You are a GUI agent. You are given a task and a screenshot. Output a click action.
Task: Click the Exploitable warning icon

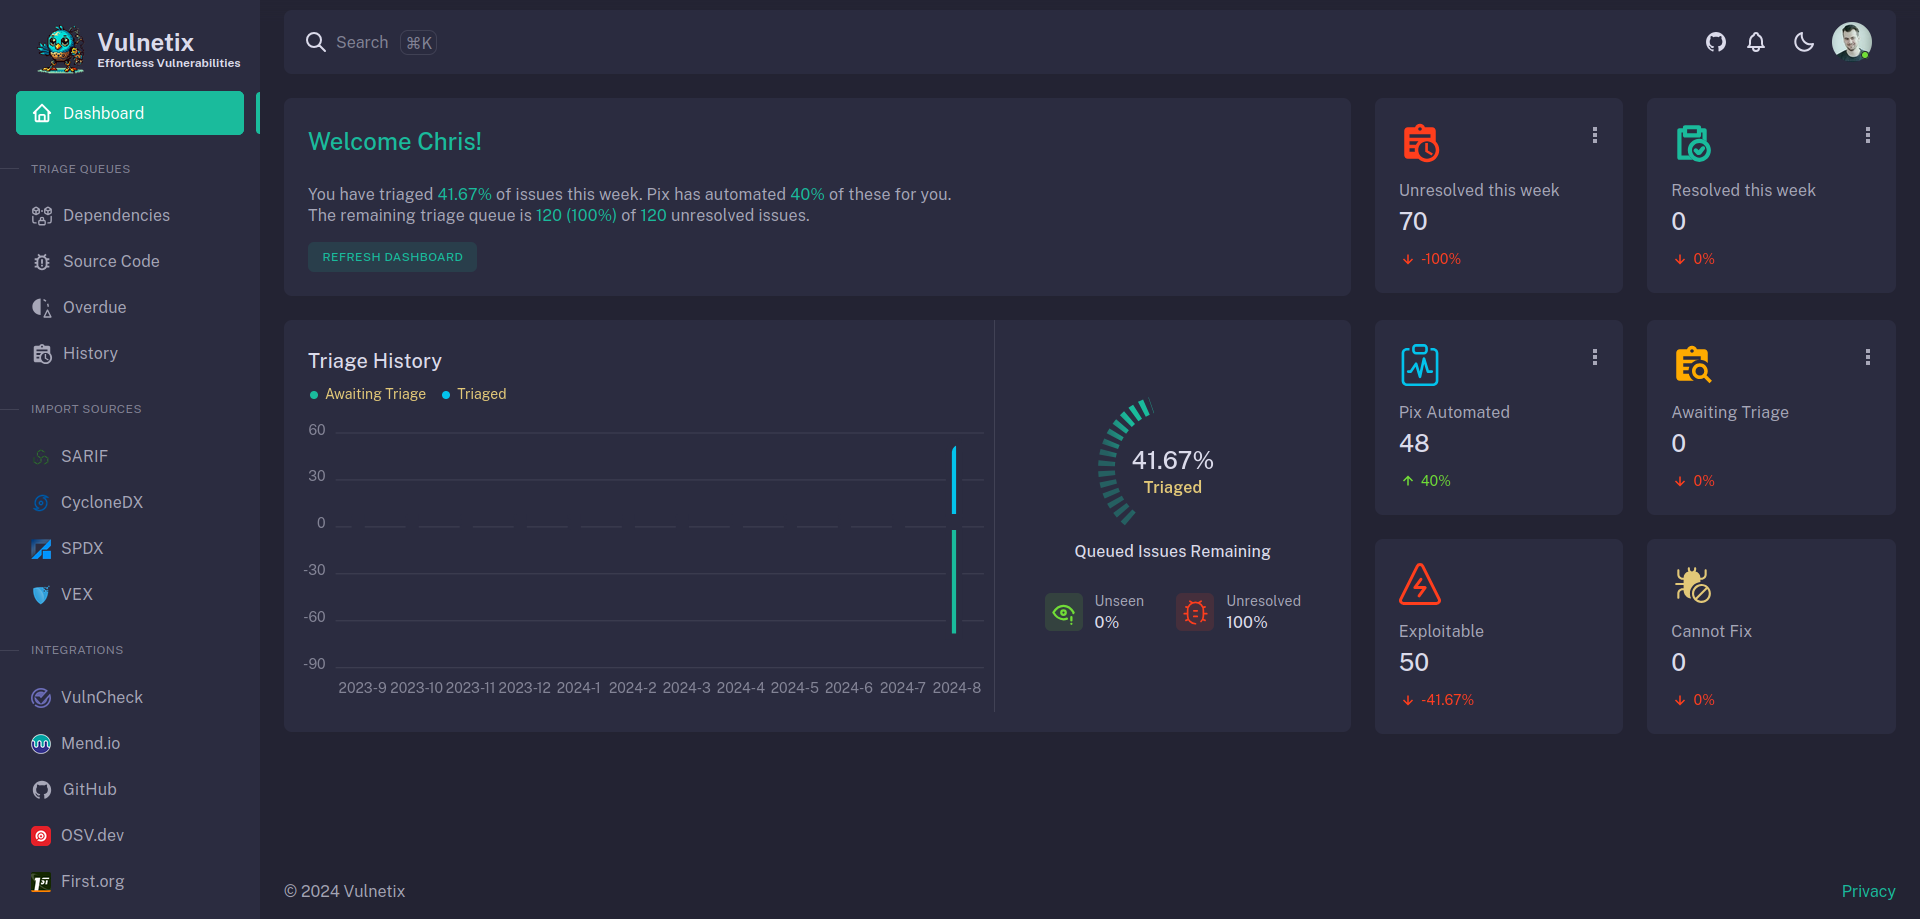[1420, 584]
